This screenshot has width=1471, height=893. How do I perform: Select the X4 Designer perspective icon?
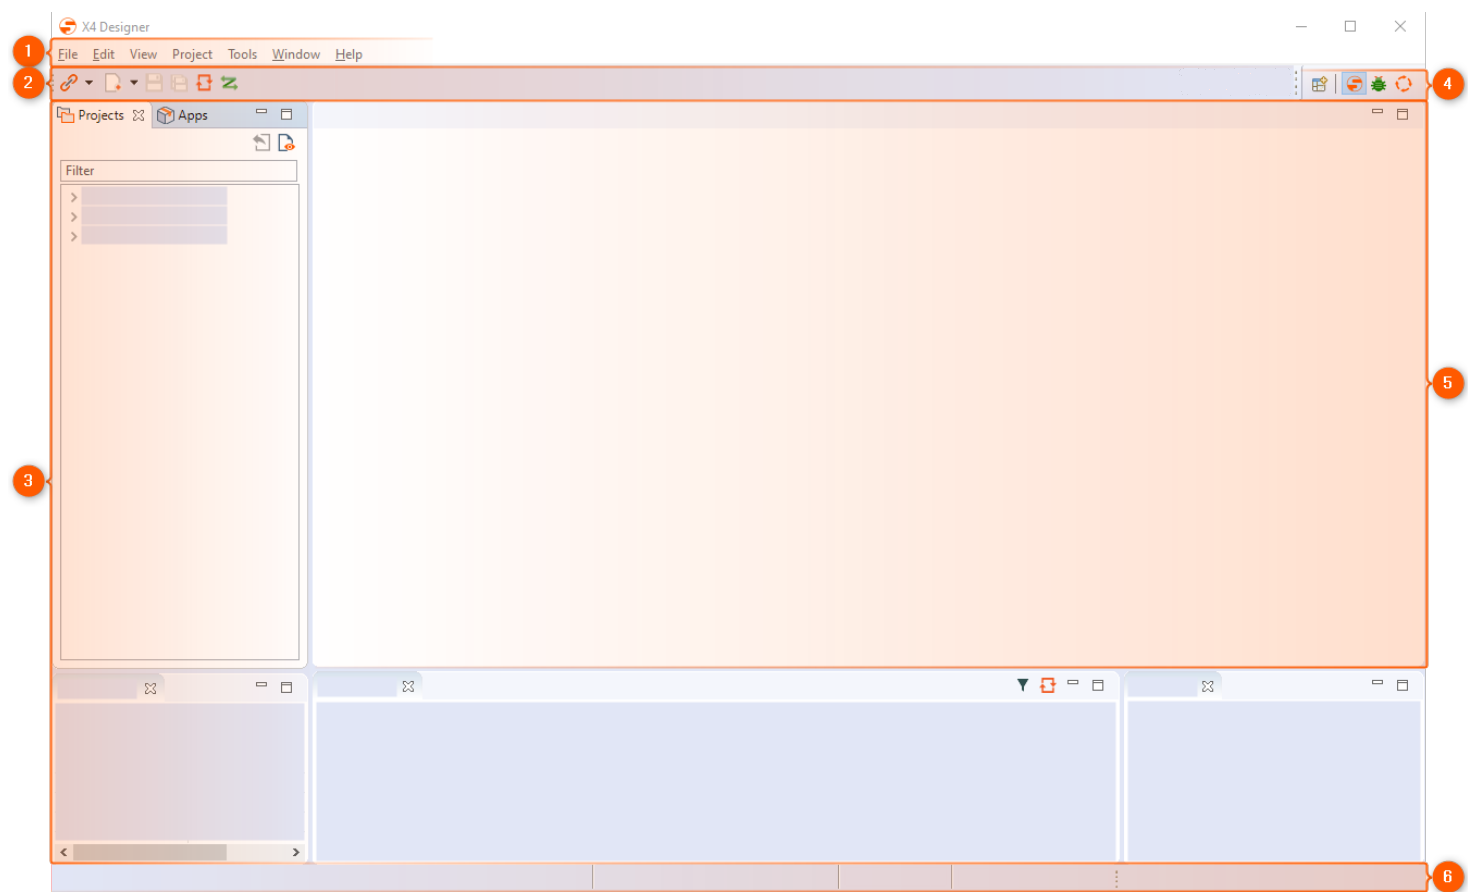click(1353, 83)
